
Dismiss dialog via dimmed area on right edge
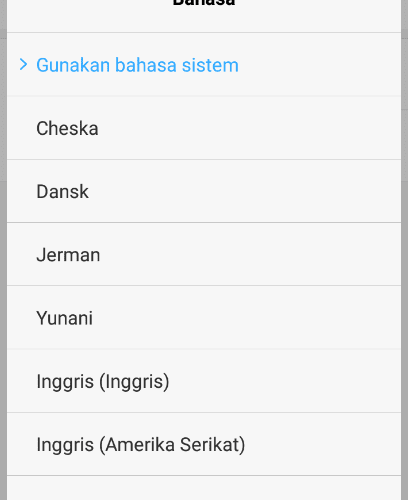coord(404,250)
